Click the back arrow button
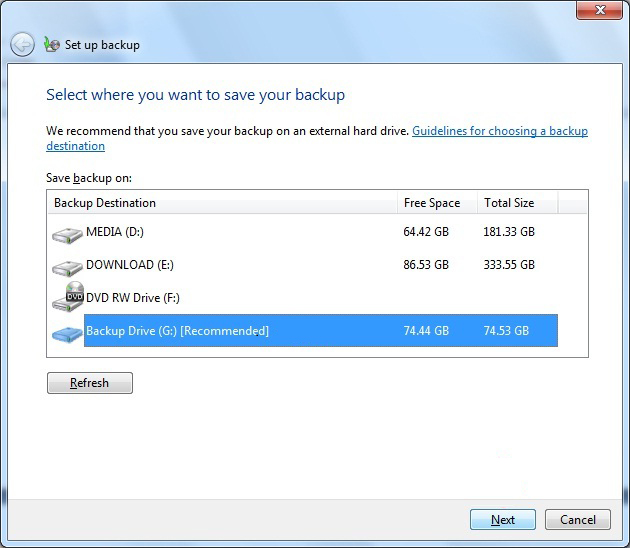The width and height of the screenshot is (630, 548). pyautogui.click(x=22, y=44)
